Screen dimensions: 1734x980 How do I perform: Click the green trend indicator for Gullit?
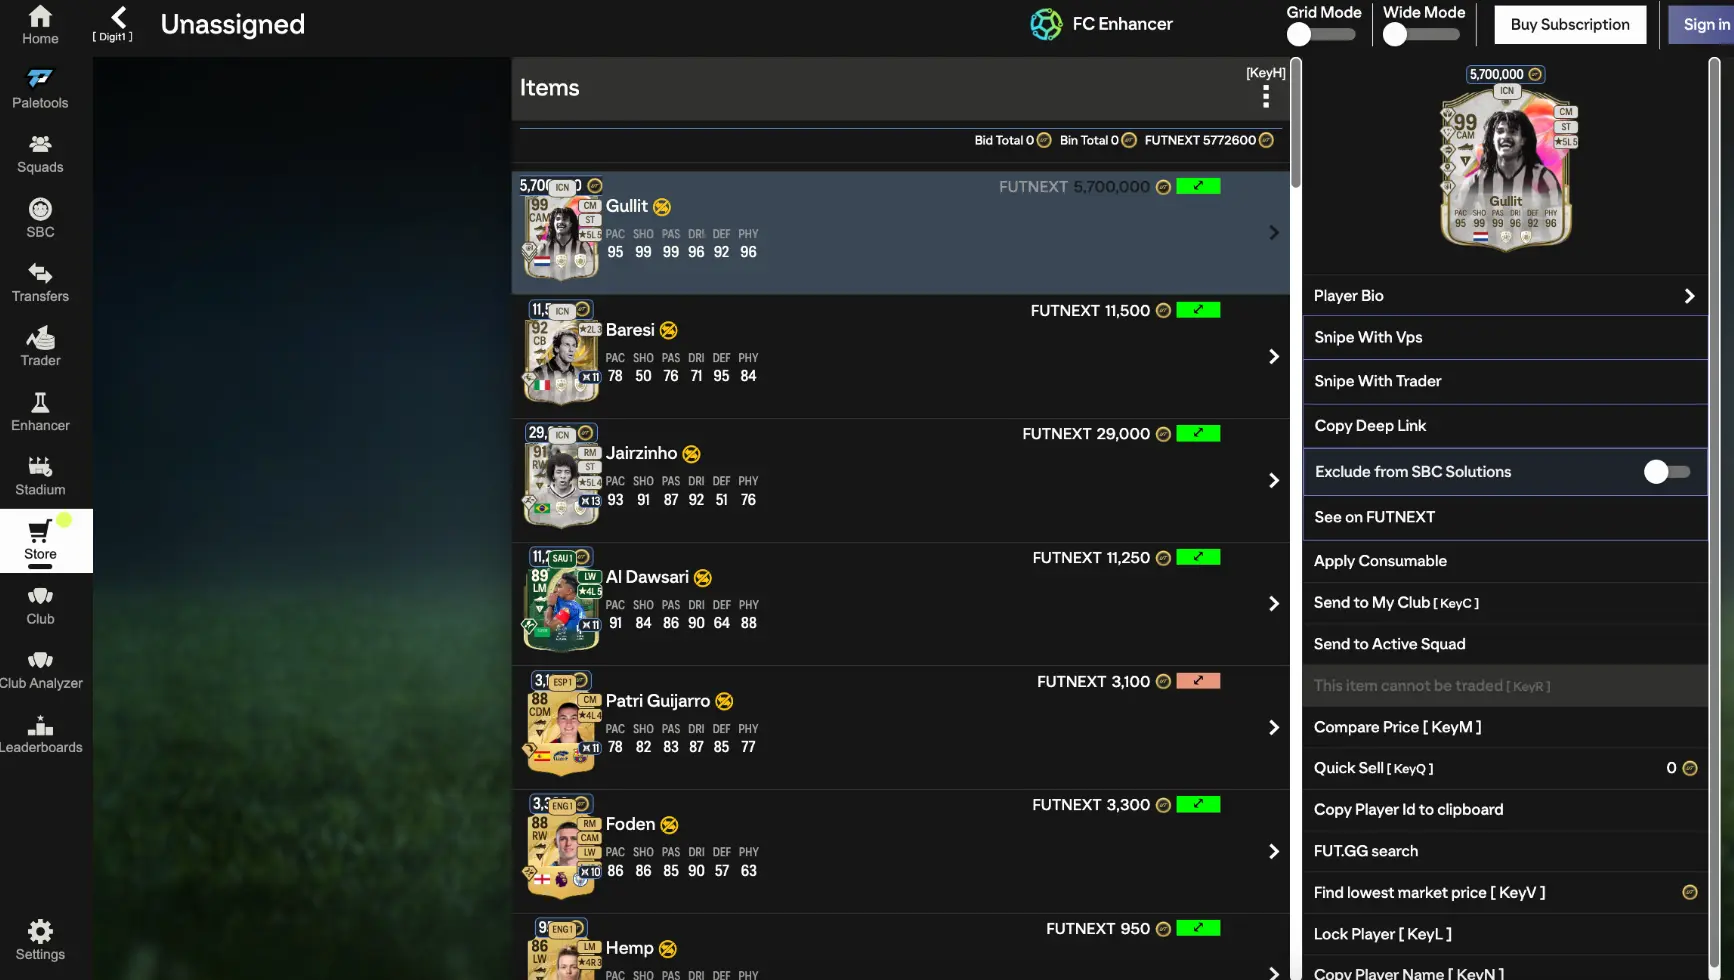click(x=1198, y=186)
